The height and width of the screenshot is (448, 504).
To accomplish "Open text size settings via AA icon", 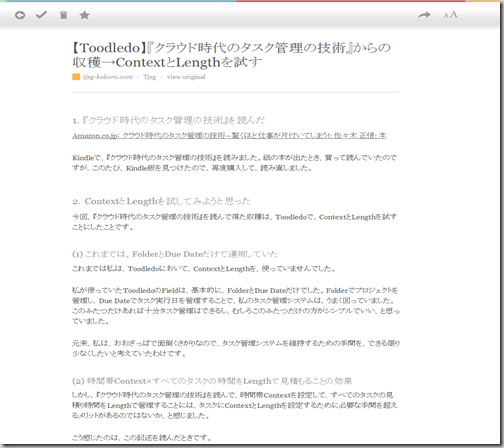I will [450, 15].
